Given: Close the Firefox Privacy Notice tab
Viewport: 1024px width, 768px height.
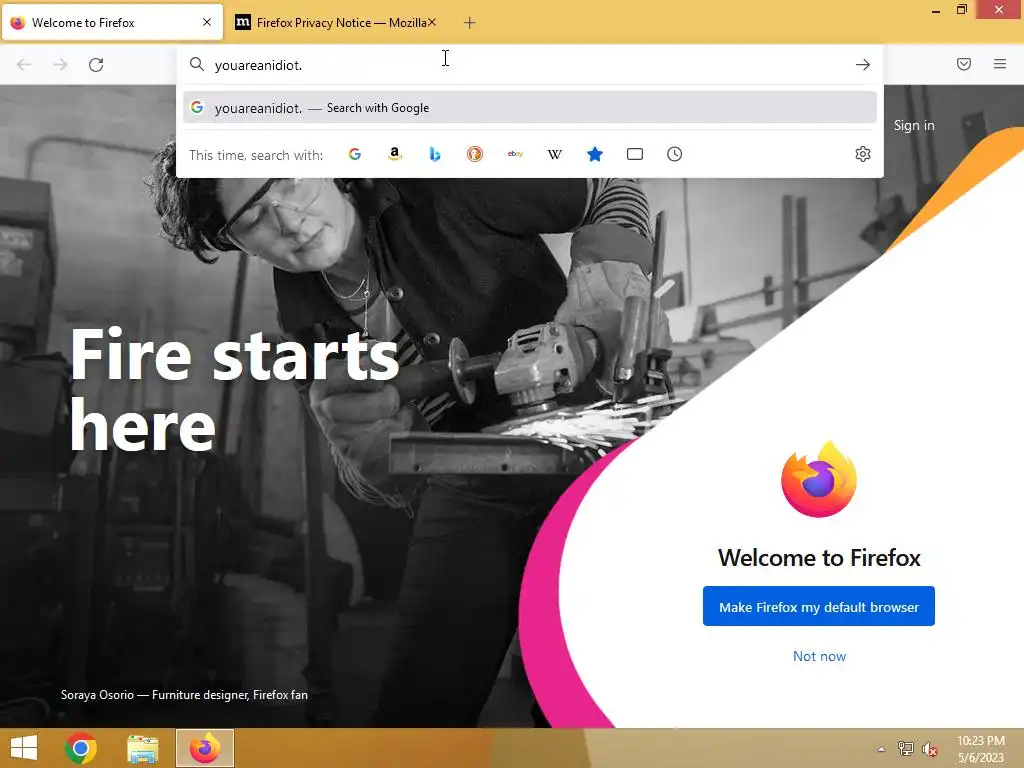Looking at the screenshot, I should [x=432, y=22].
